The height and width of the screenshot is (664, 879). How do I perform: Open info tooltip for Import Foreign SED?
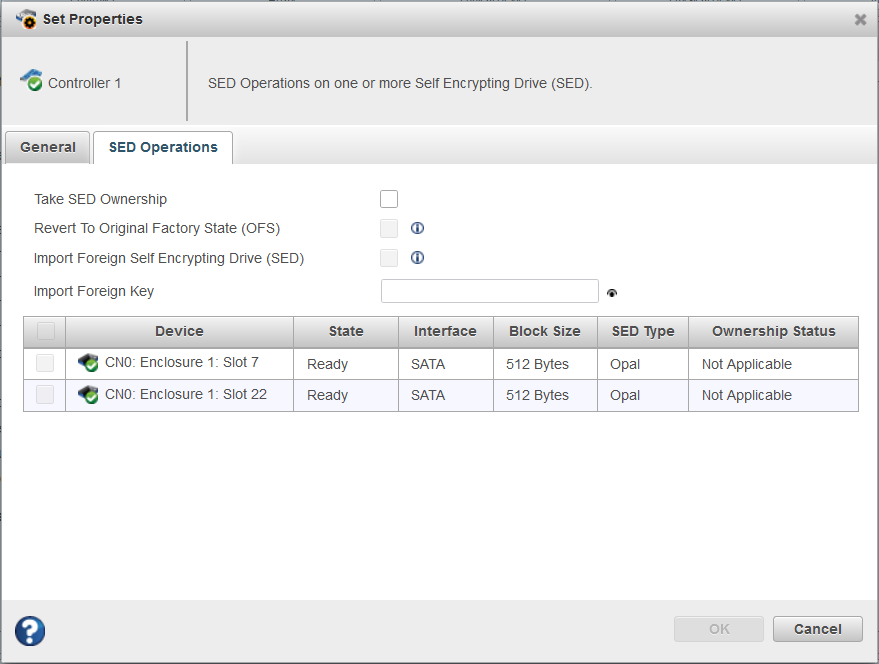point(417,258)
